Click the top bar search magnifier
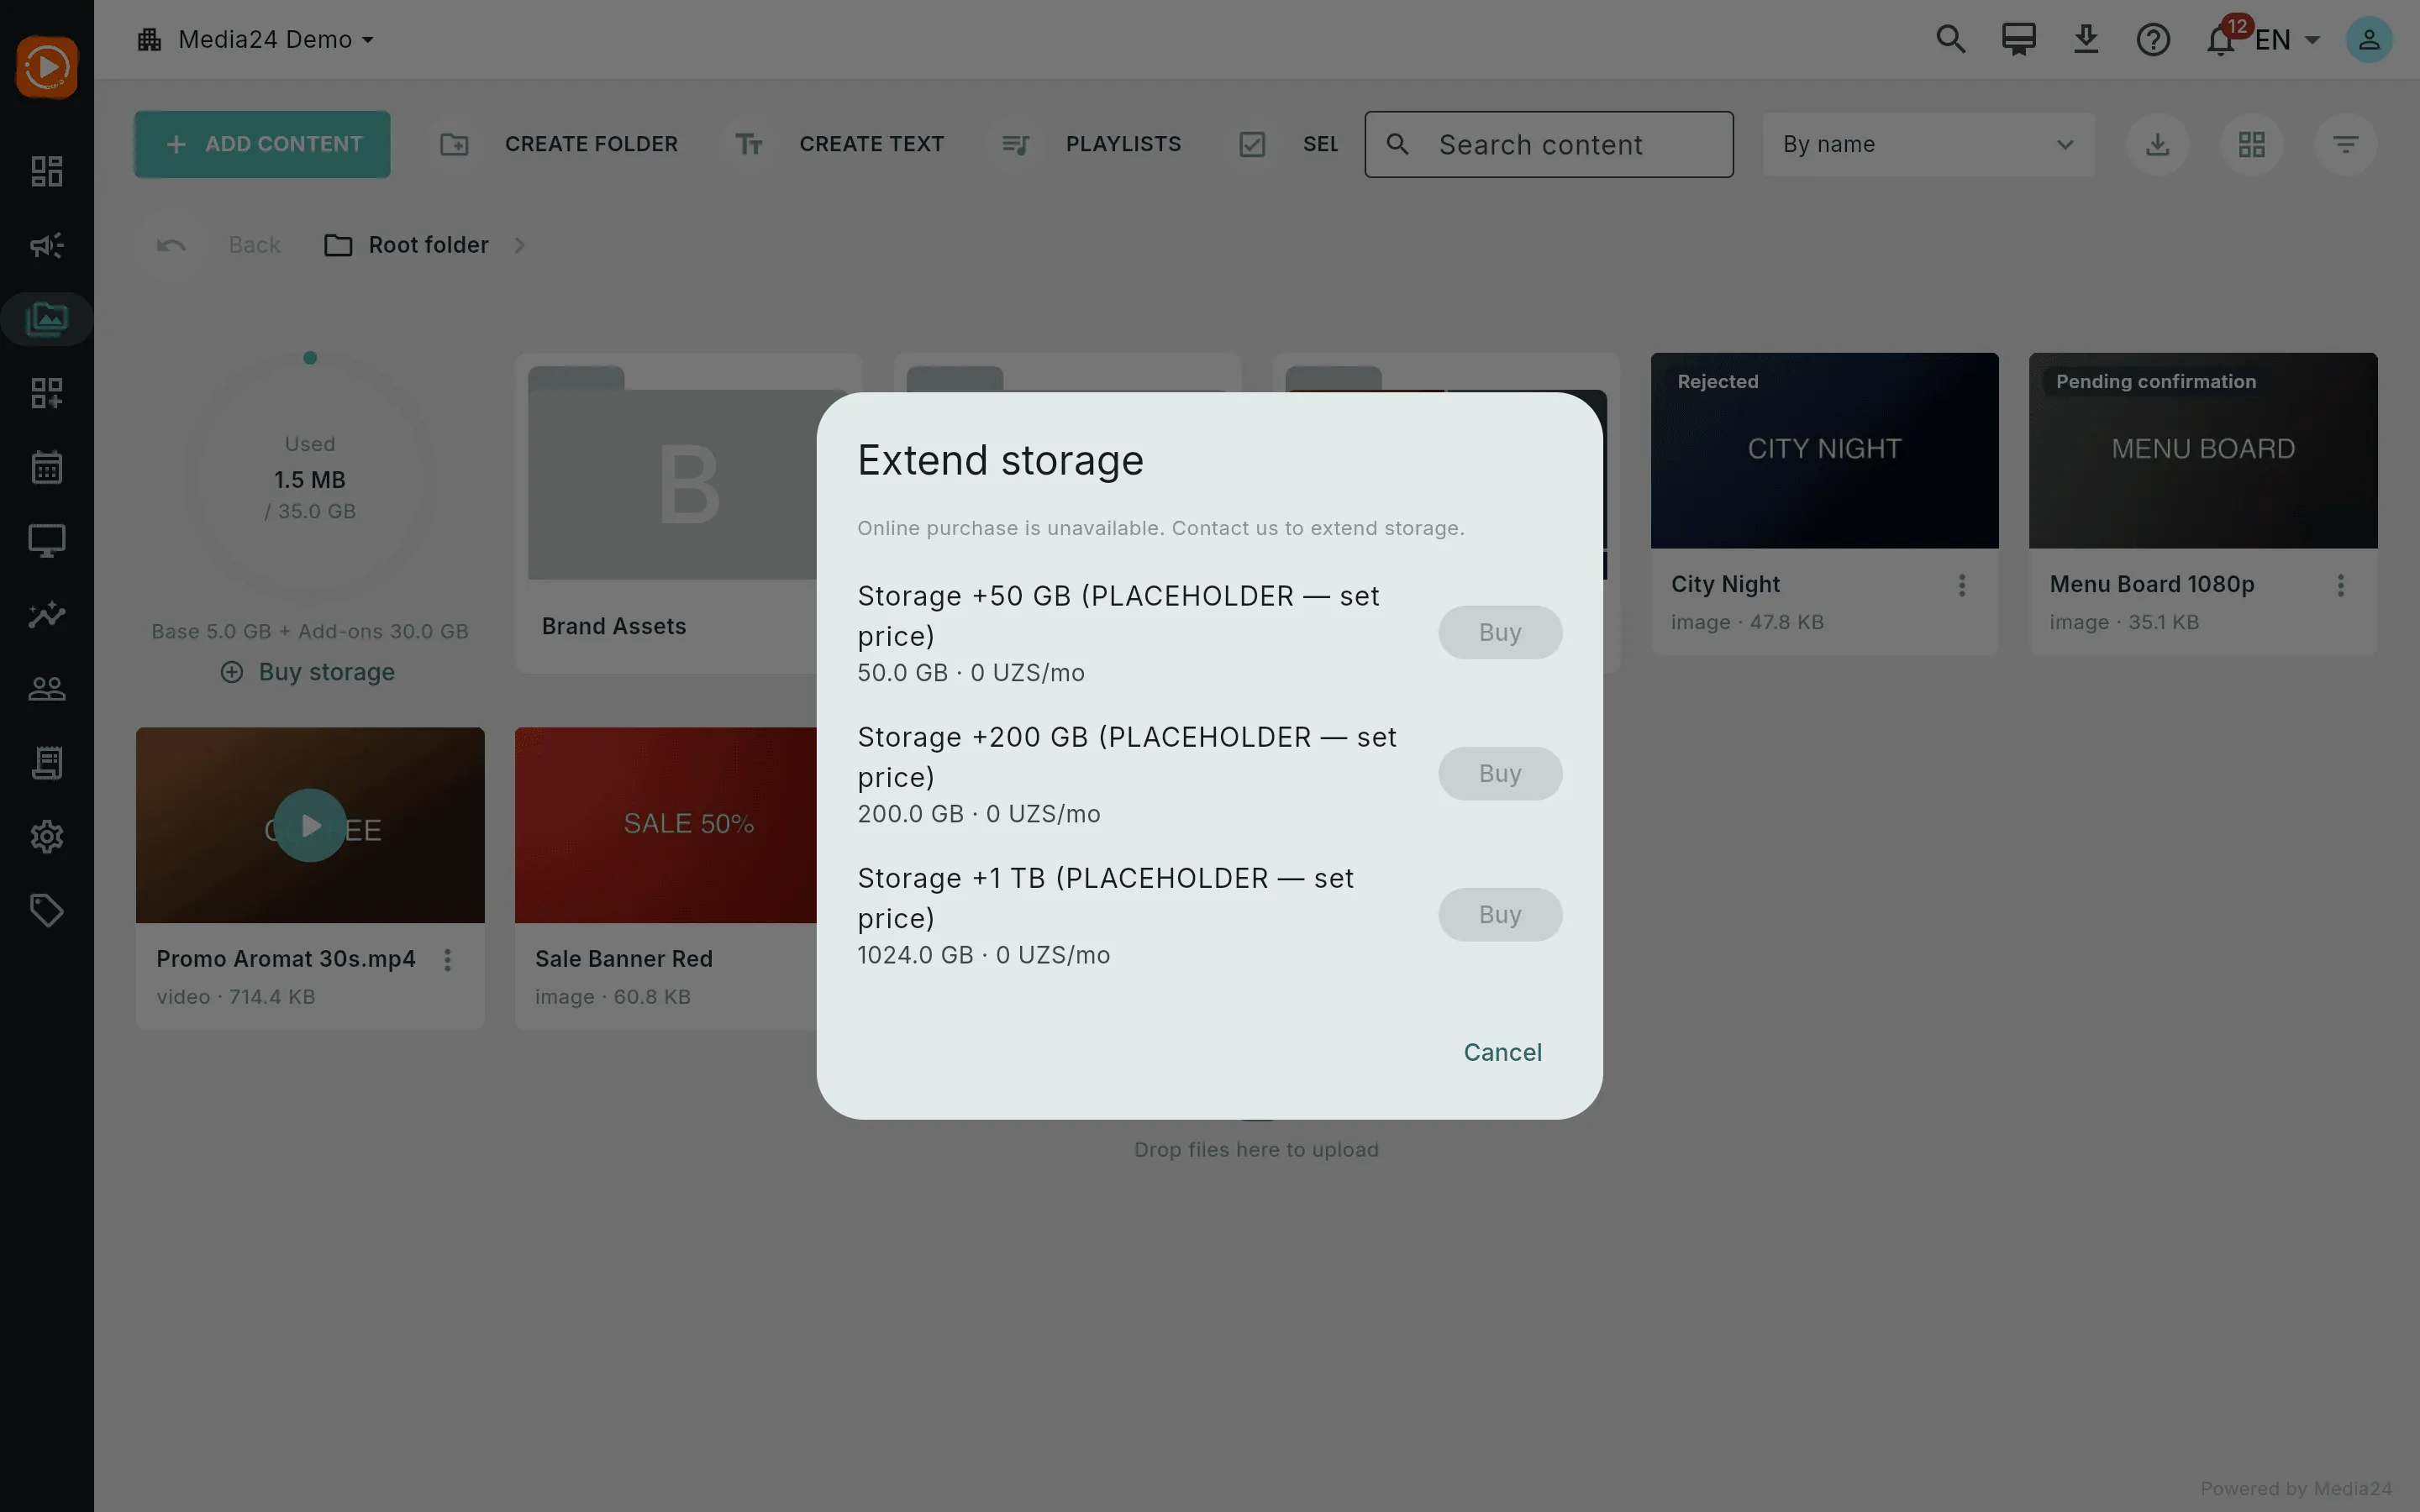 click(x=1951, y=39)
